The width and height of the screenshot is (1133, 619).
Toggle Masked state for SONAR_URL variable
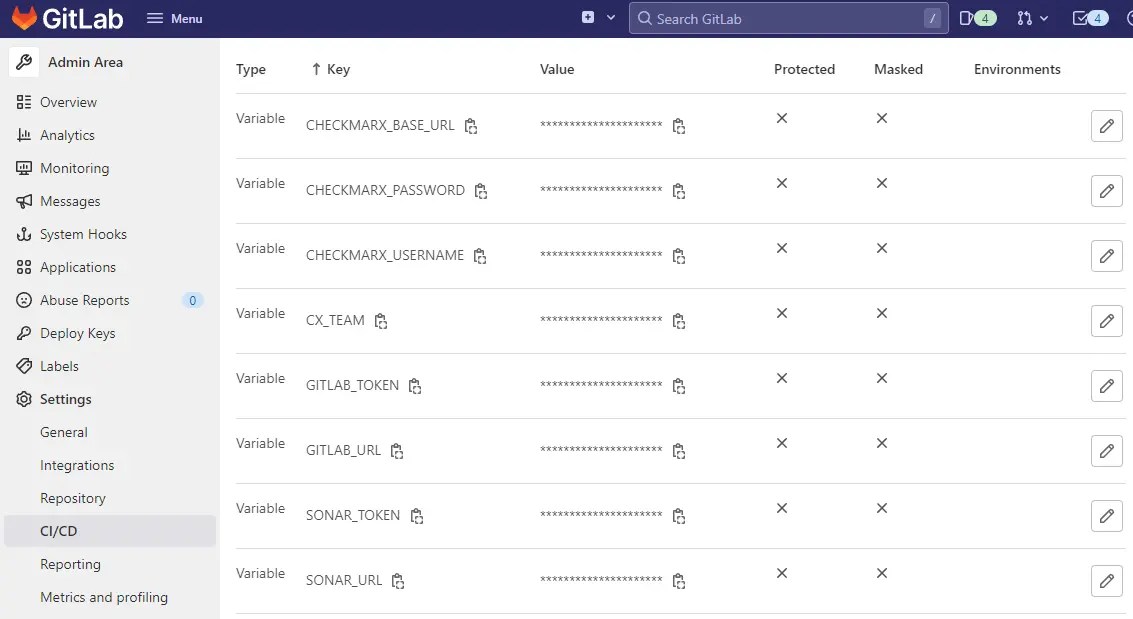click(x=881, y=573)
